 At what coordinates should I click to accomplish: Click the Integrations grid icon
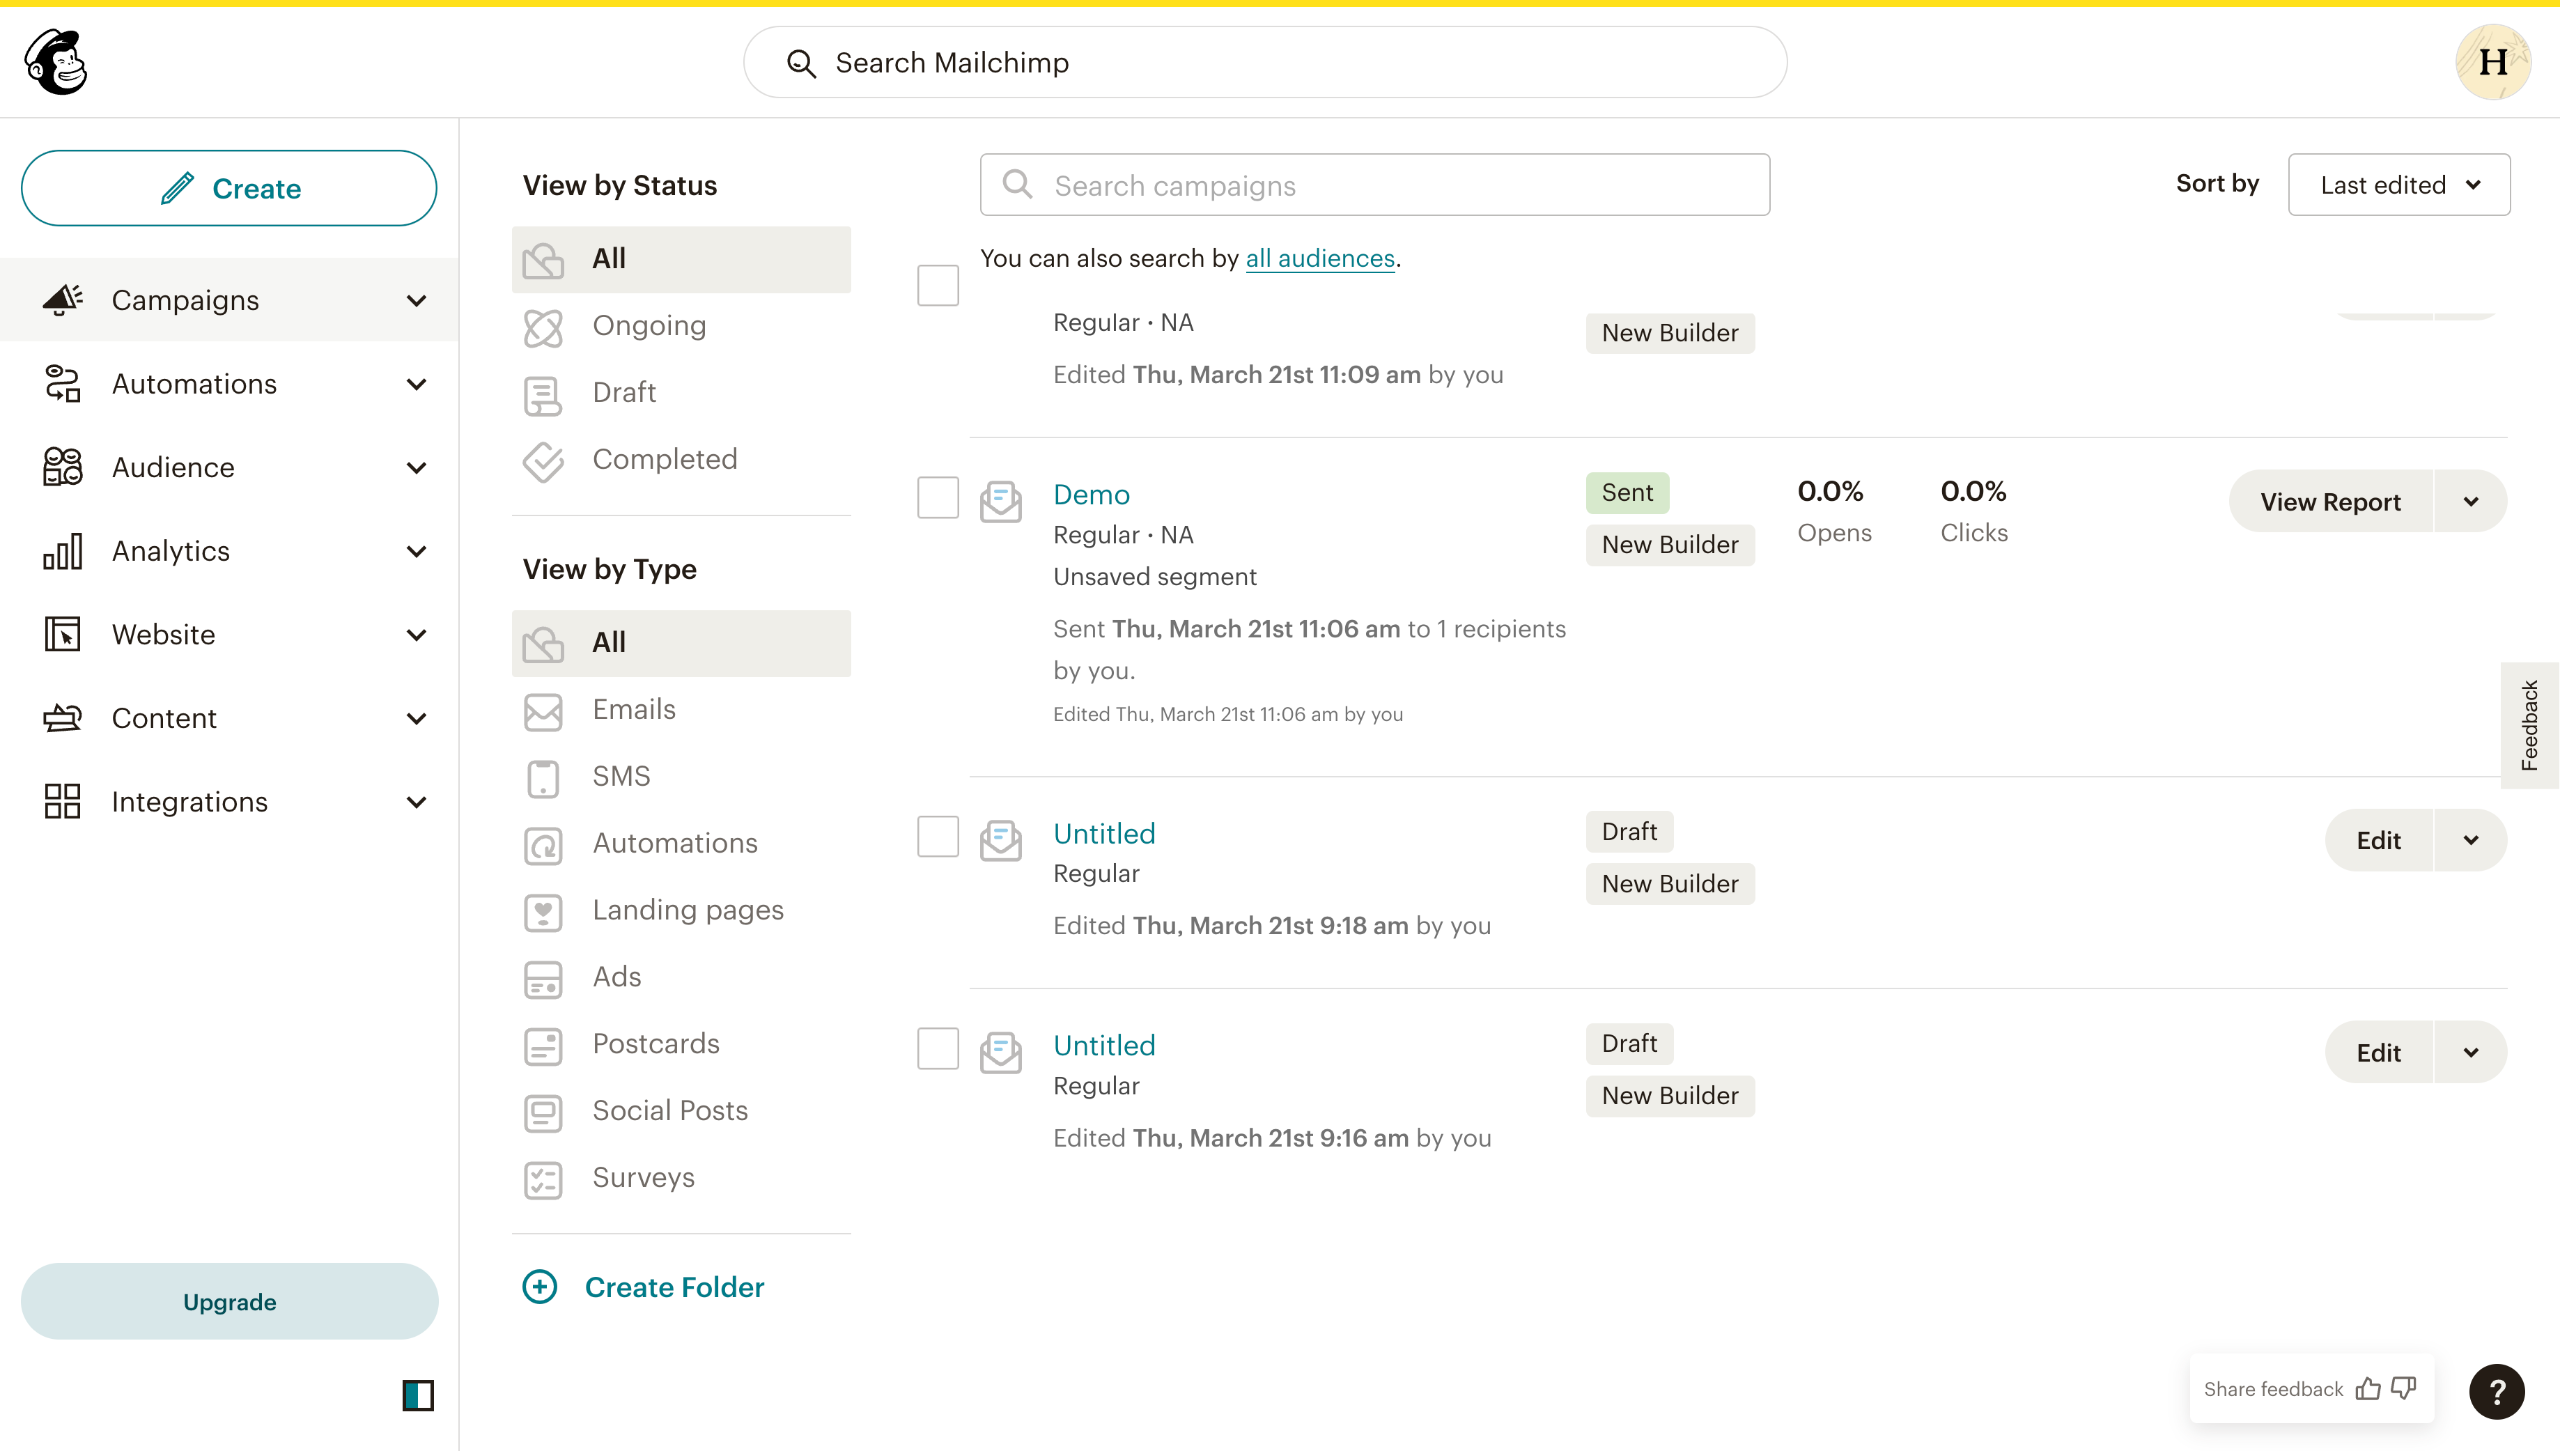(x=62, y=801)
